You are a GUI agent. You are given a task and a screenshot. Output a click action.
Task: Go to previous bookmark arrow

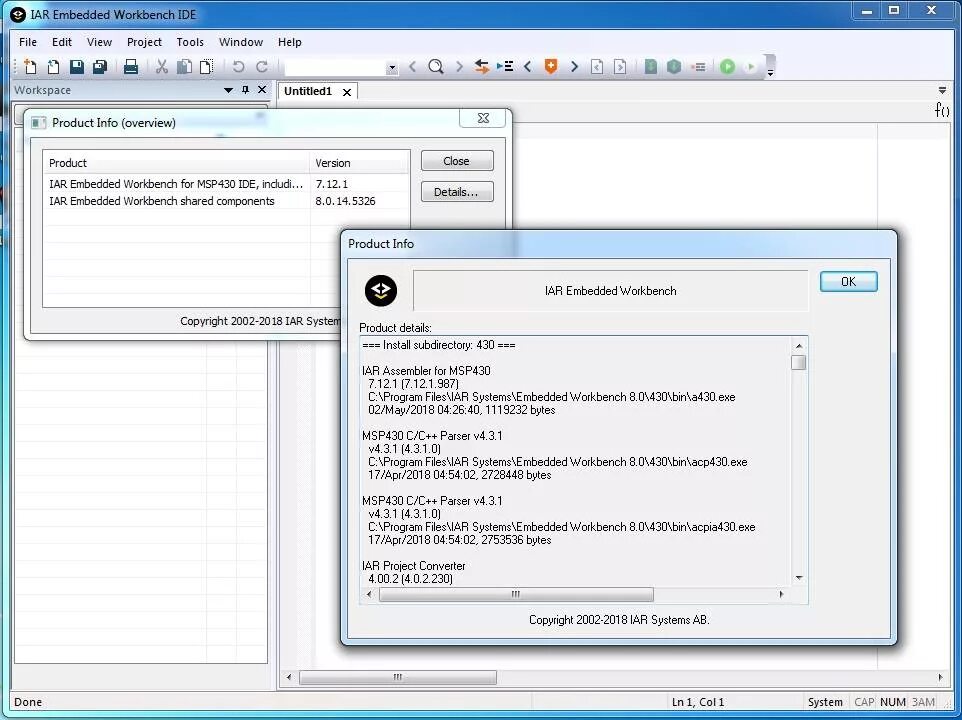coord(528,66)
